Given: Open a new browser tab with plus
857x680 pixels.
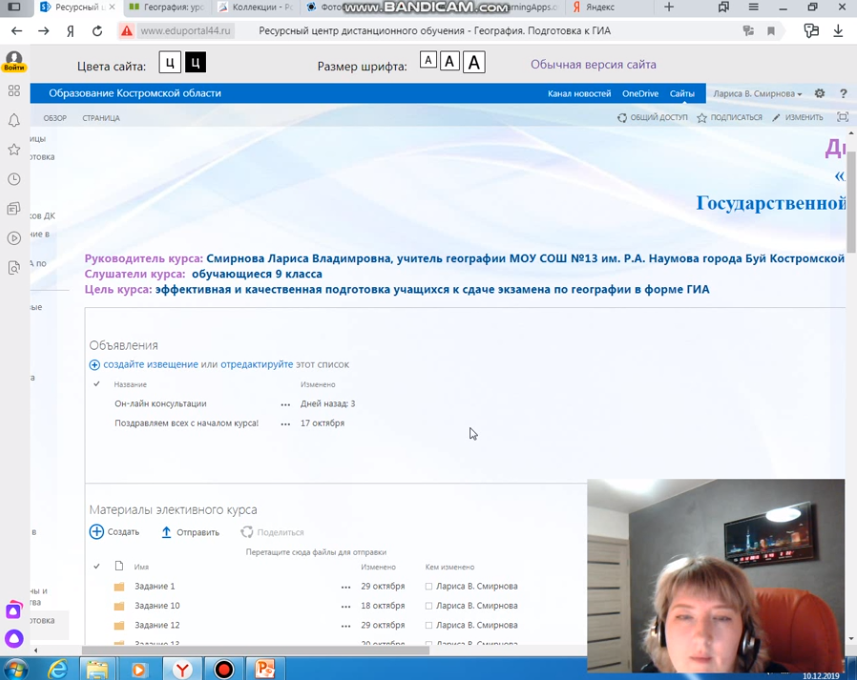Looking at the screenshot, I should click(669, 7).
